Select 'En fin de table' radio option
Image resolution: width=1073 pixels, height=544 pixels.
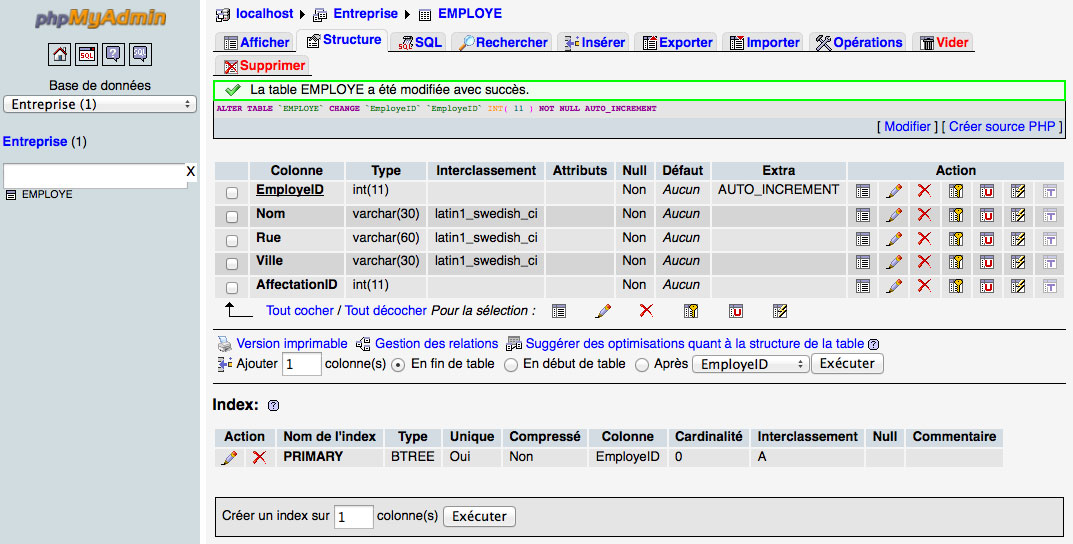[398, 365]
